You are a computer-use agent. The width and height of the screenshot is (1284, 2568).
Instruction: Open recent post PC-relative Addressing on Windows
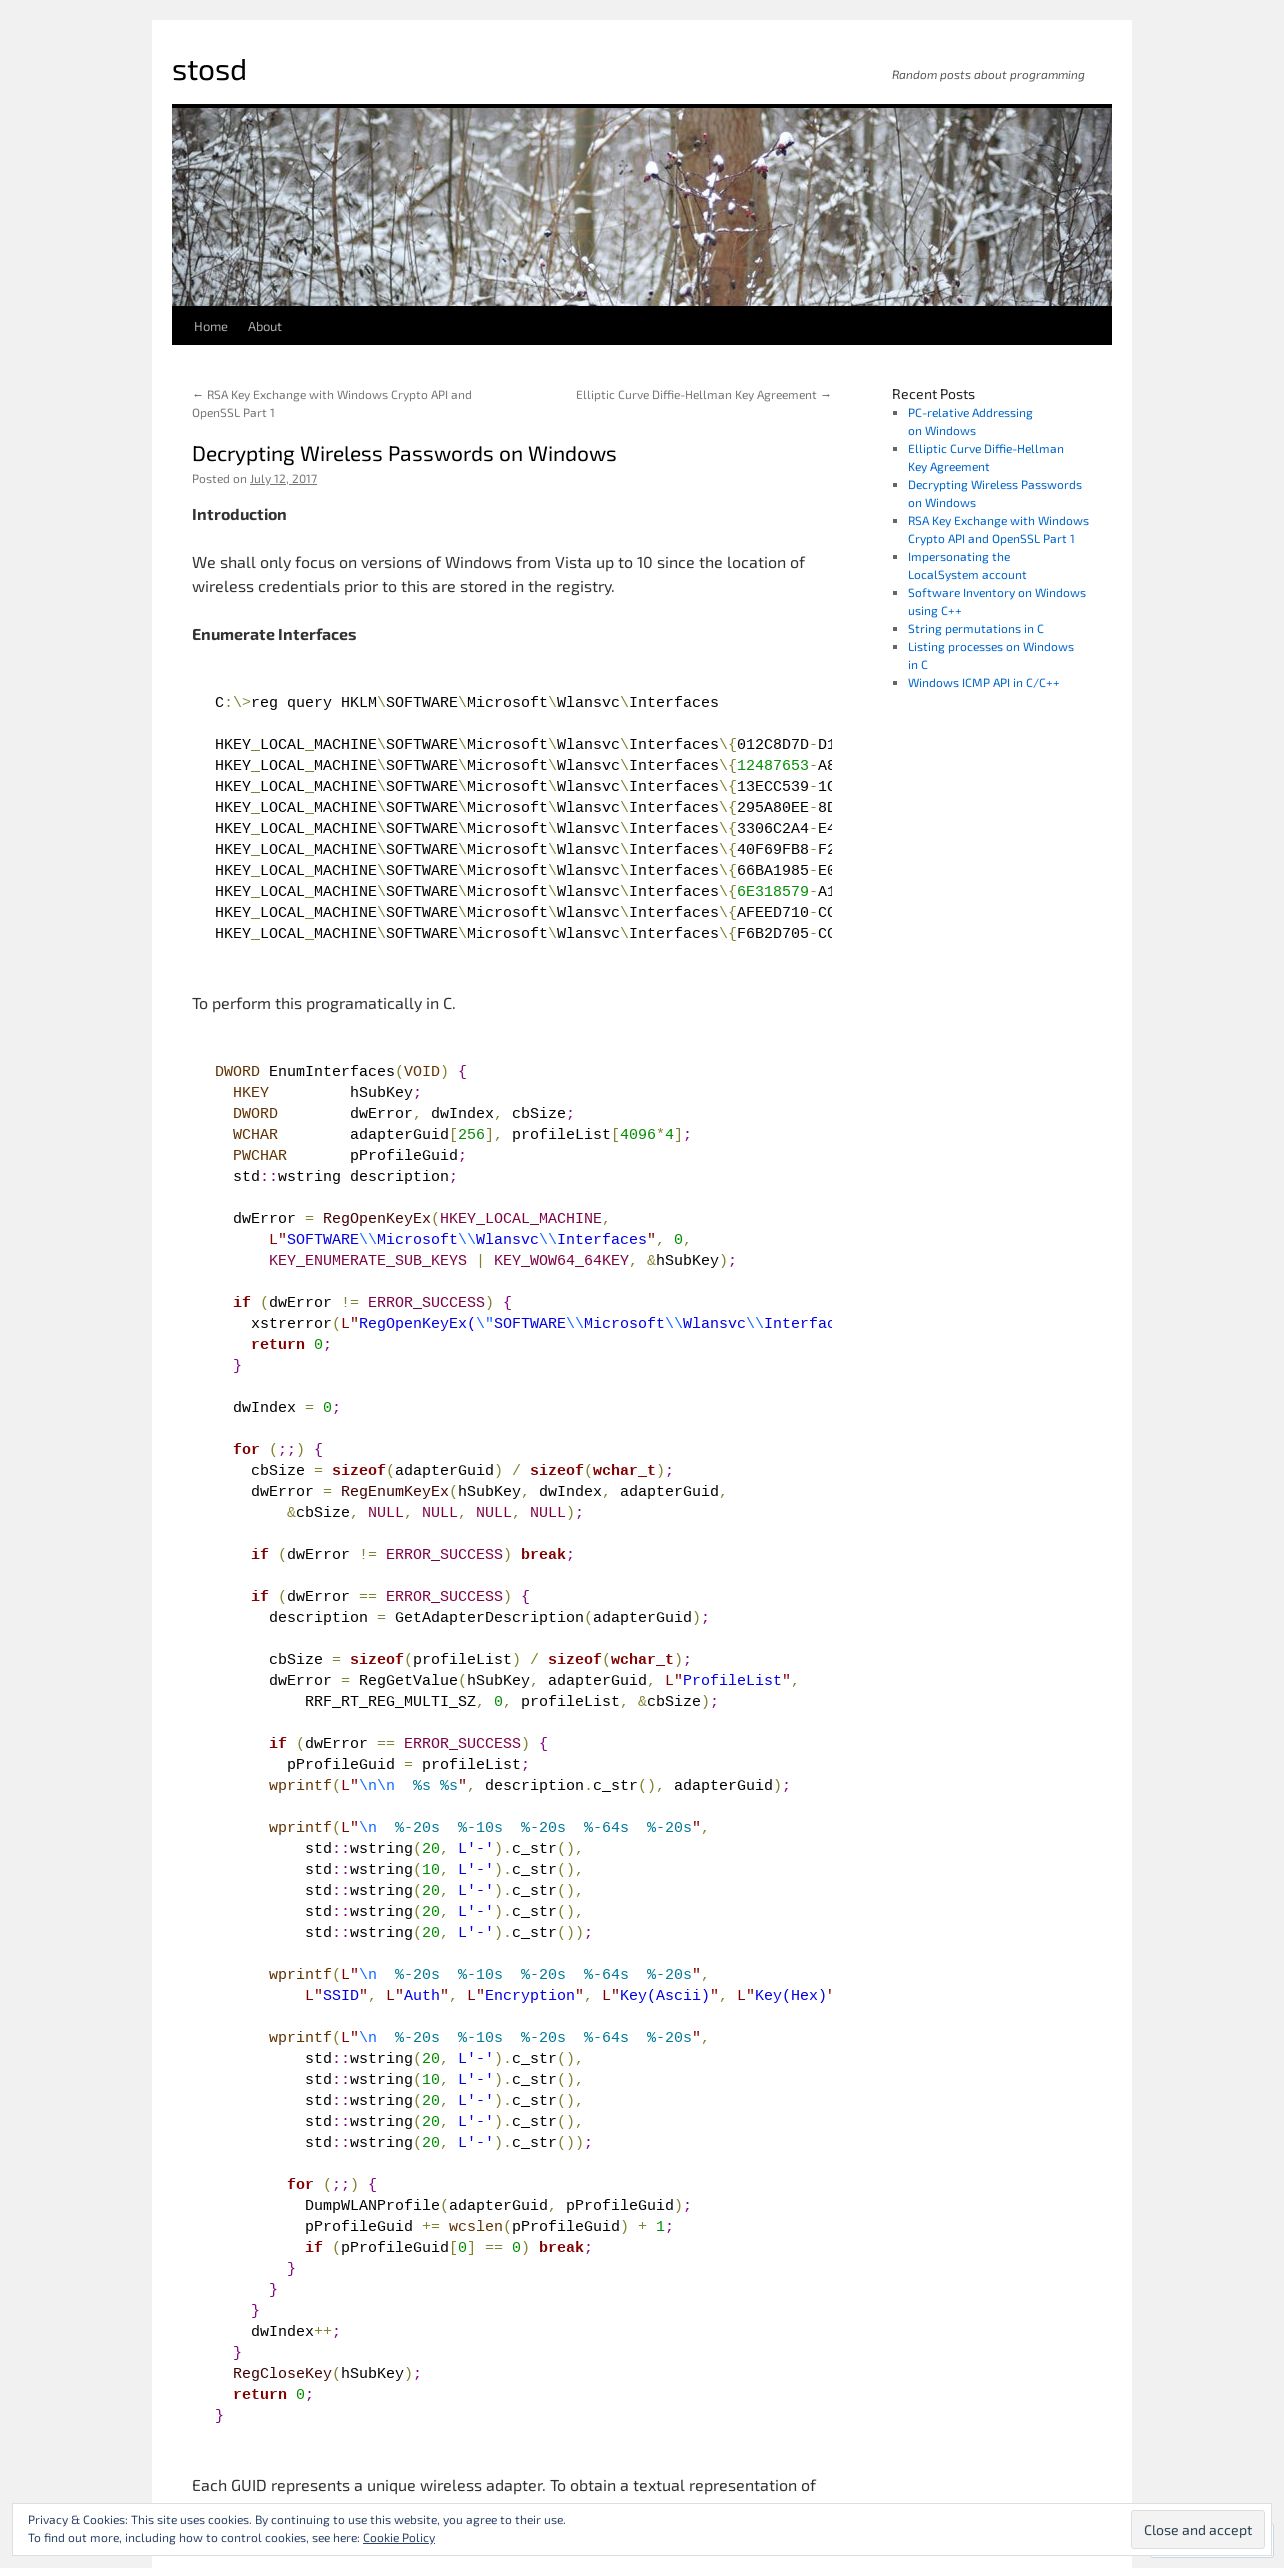coord(970,422)
